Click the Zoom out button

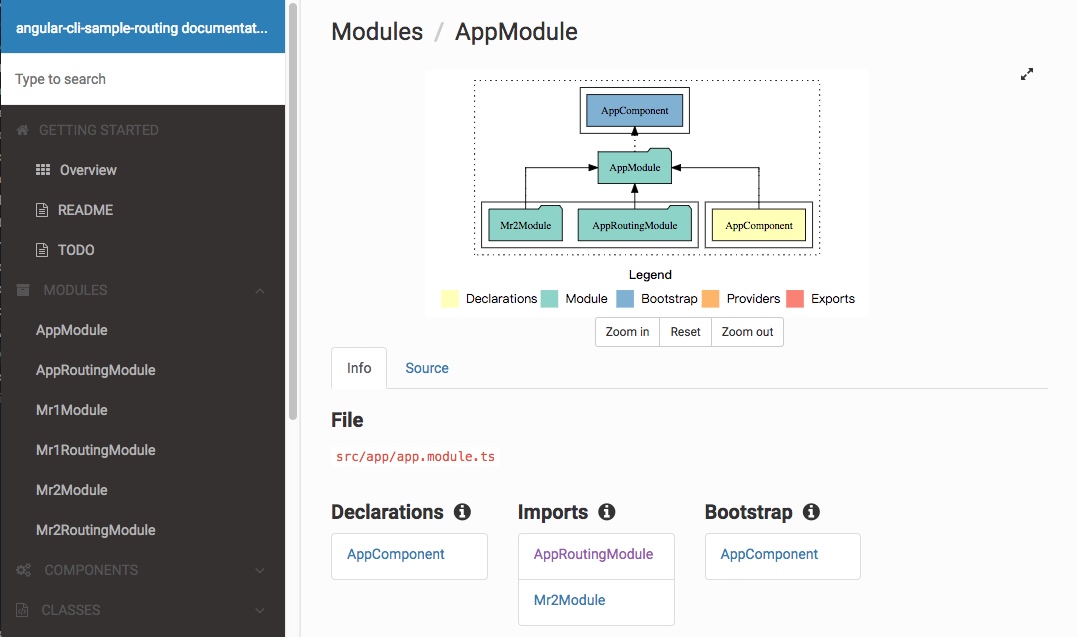747,332
